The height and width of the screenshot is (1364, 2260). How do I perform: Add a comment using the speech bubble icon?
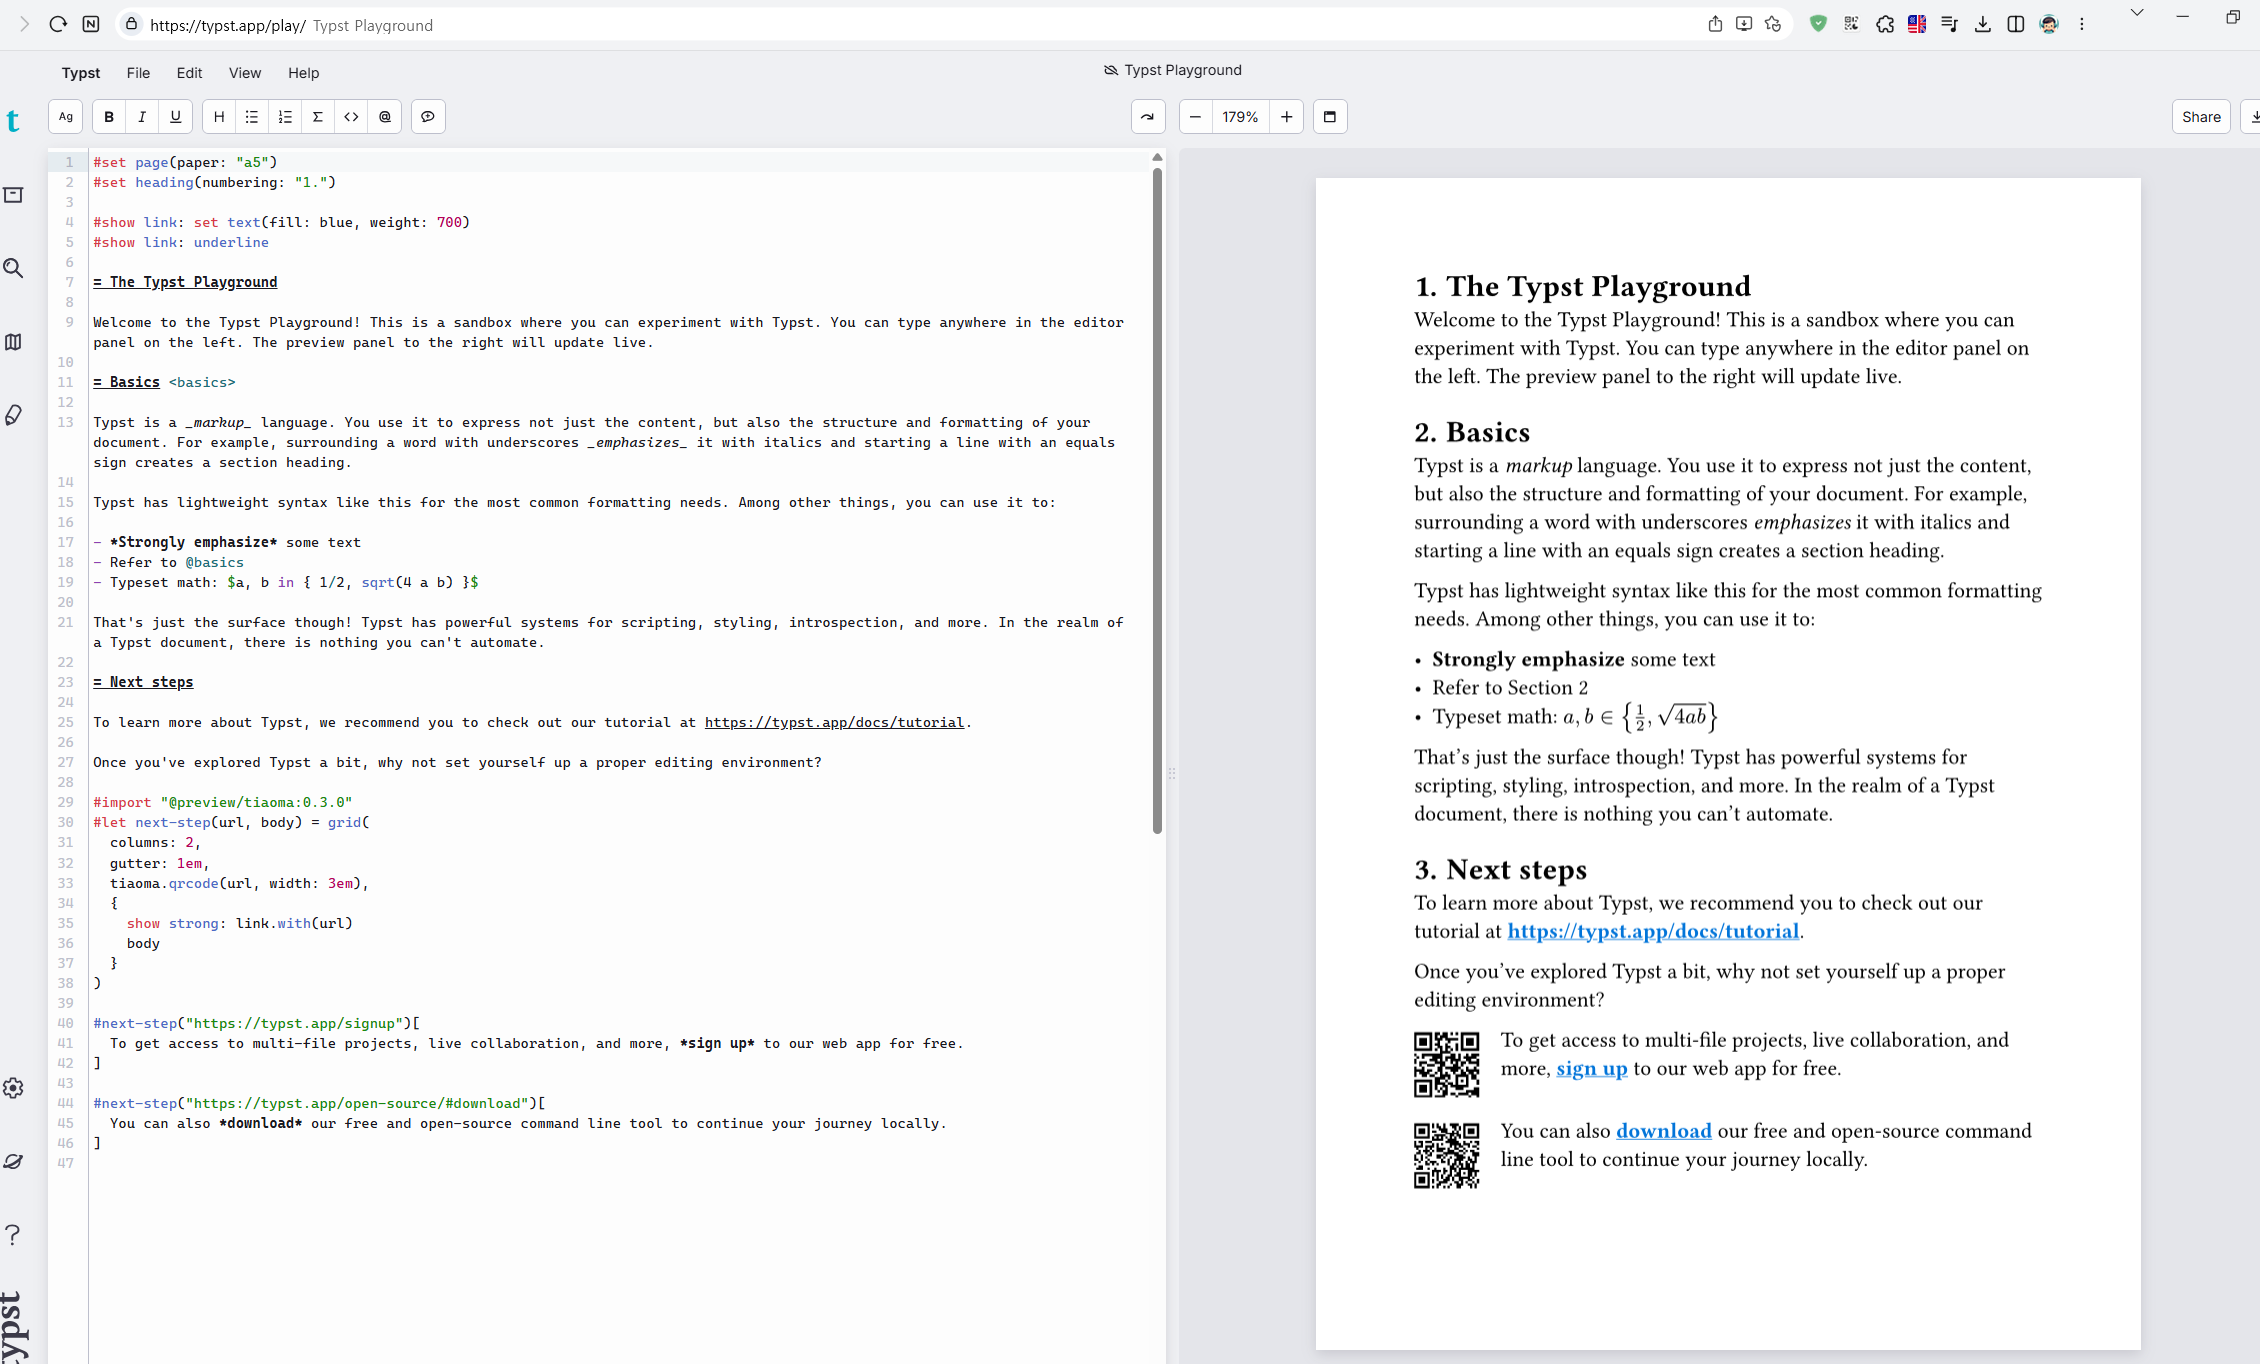(428, 117)
